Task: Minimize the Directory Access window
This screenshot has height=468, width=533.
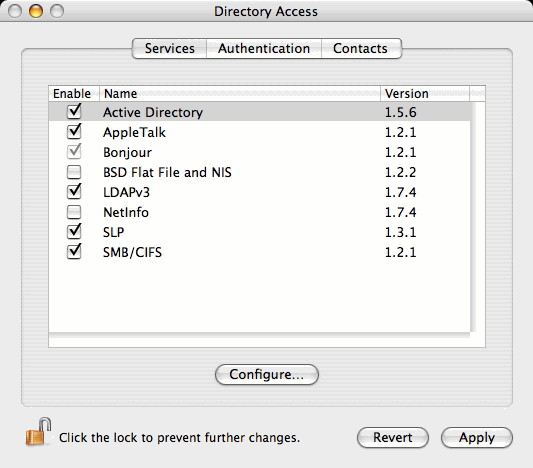Action: (x=36, y=11)
